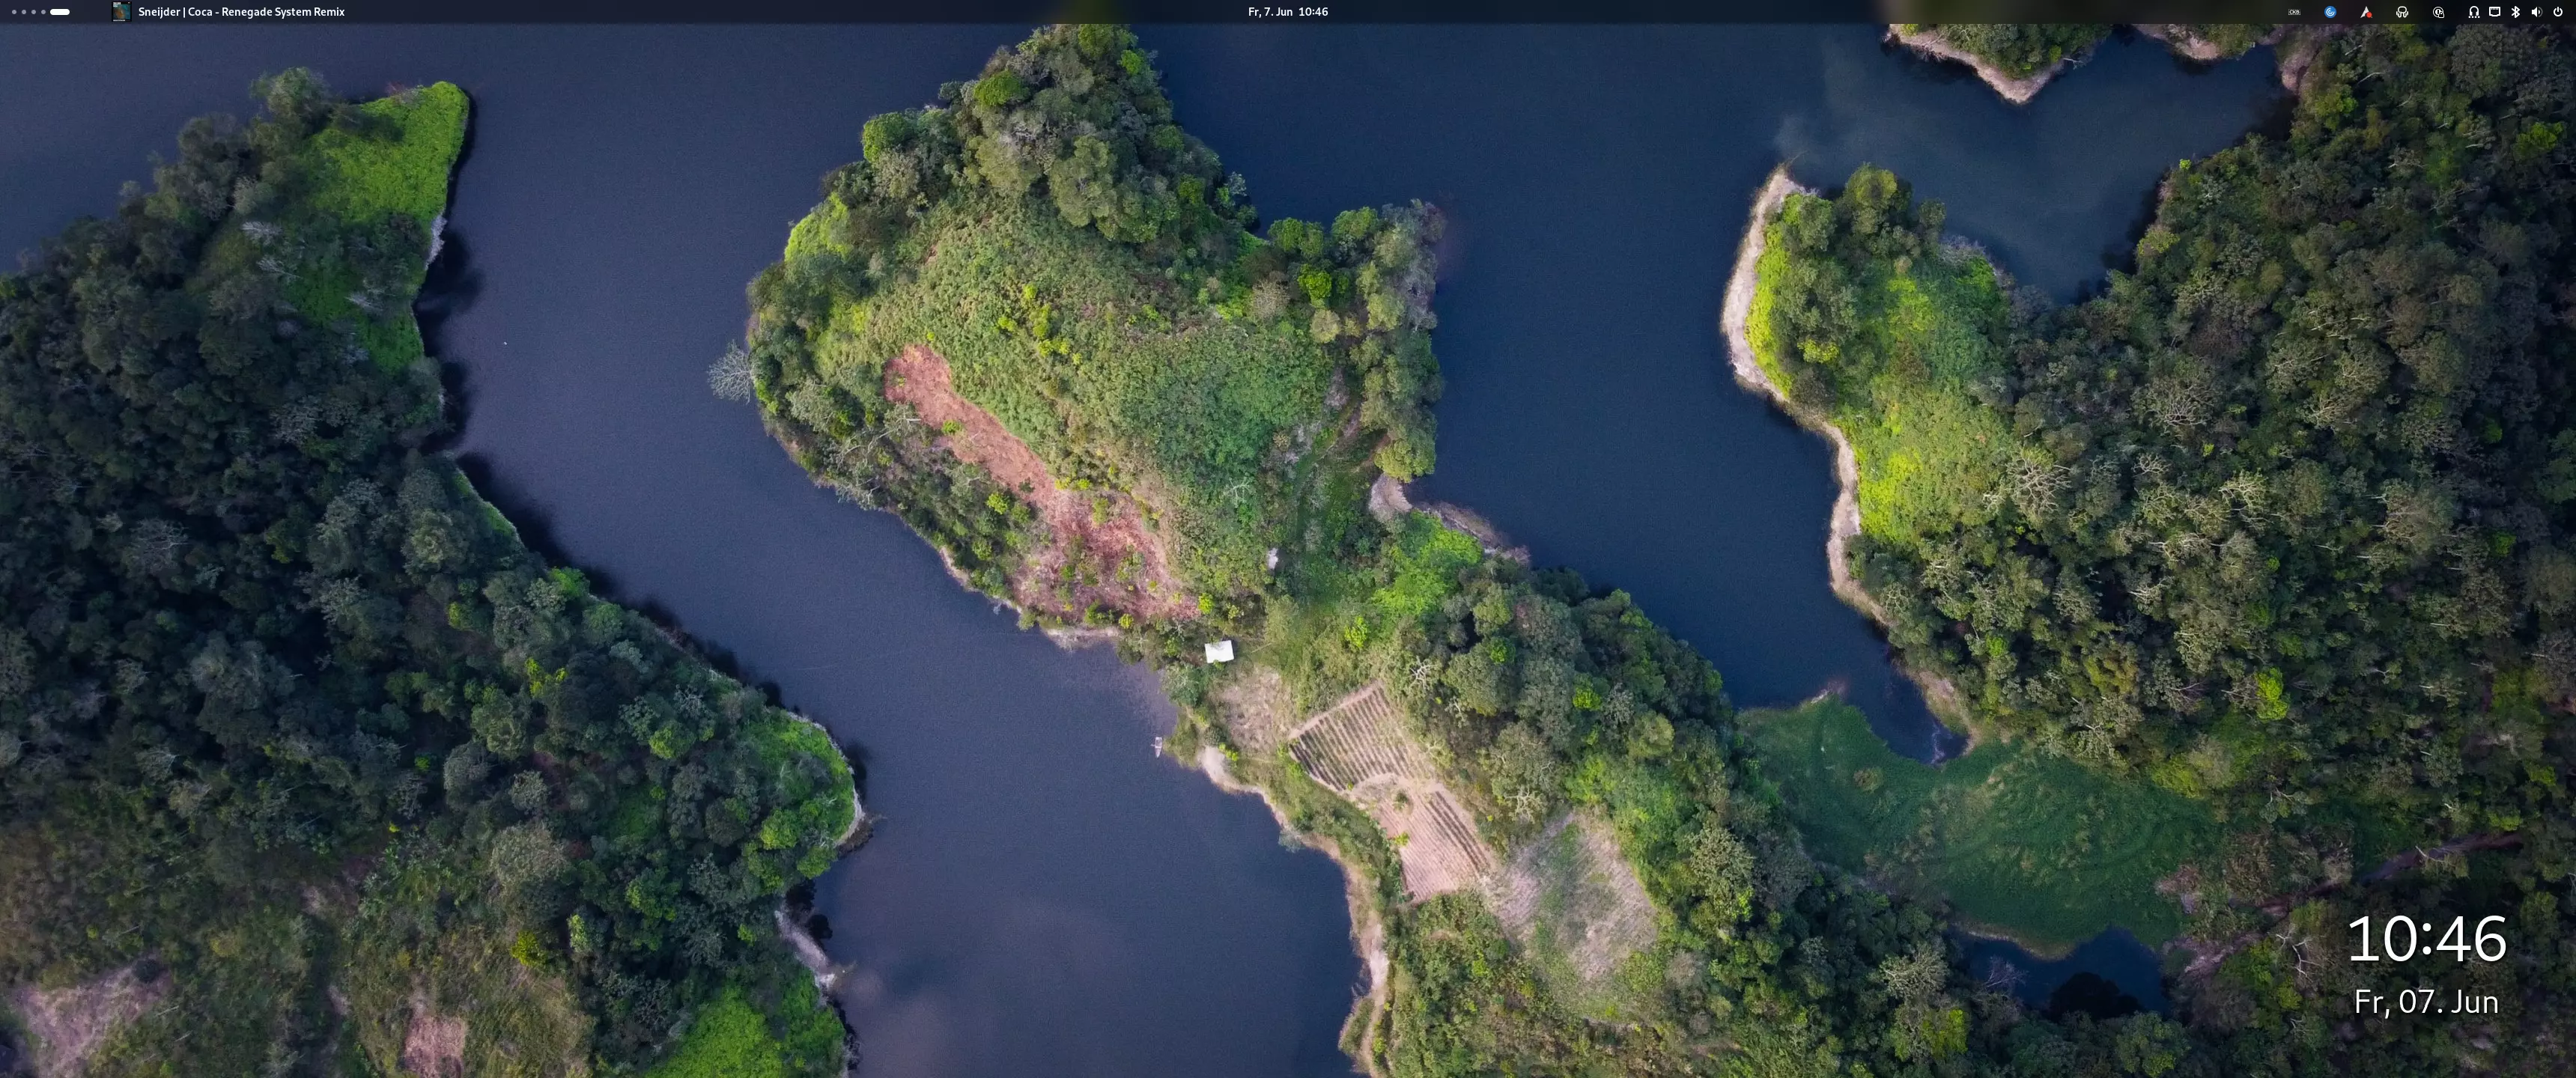Click the circular lock status tray icon
Viewport: 2576px width, 1078px height.
click(2438, 12)
